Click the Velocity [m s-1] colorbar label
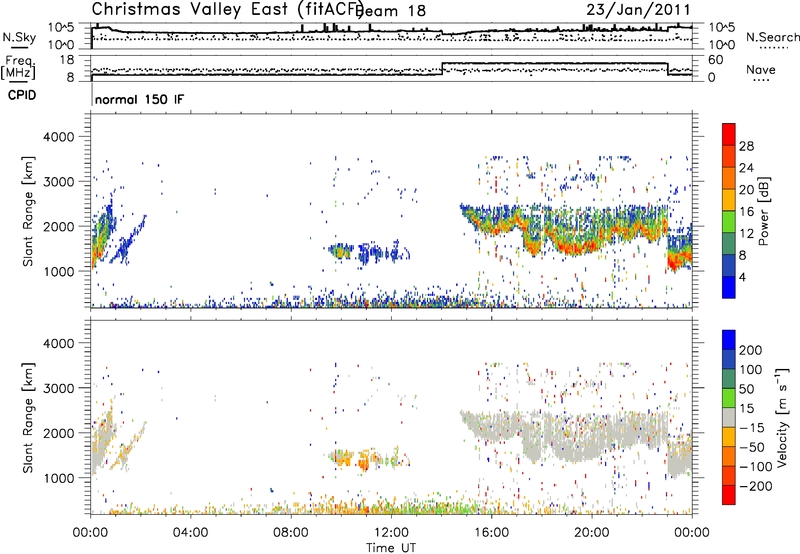Screen dimensions: 800x554 click(x=782, y=417)
